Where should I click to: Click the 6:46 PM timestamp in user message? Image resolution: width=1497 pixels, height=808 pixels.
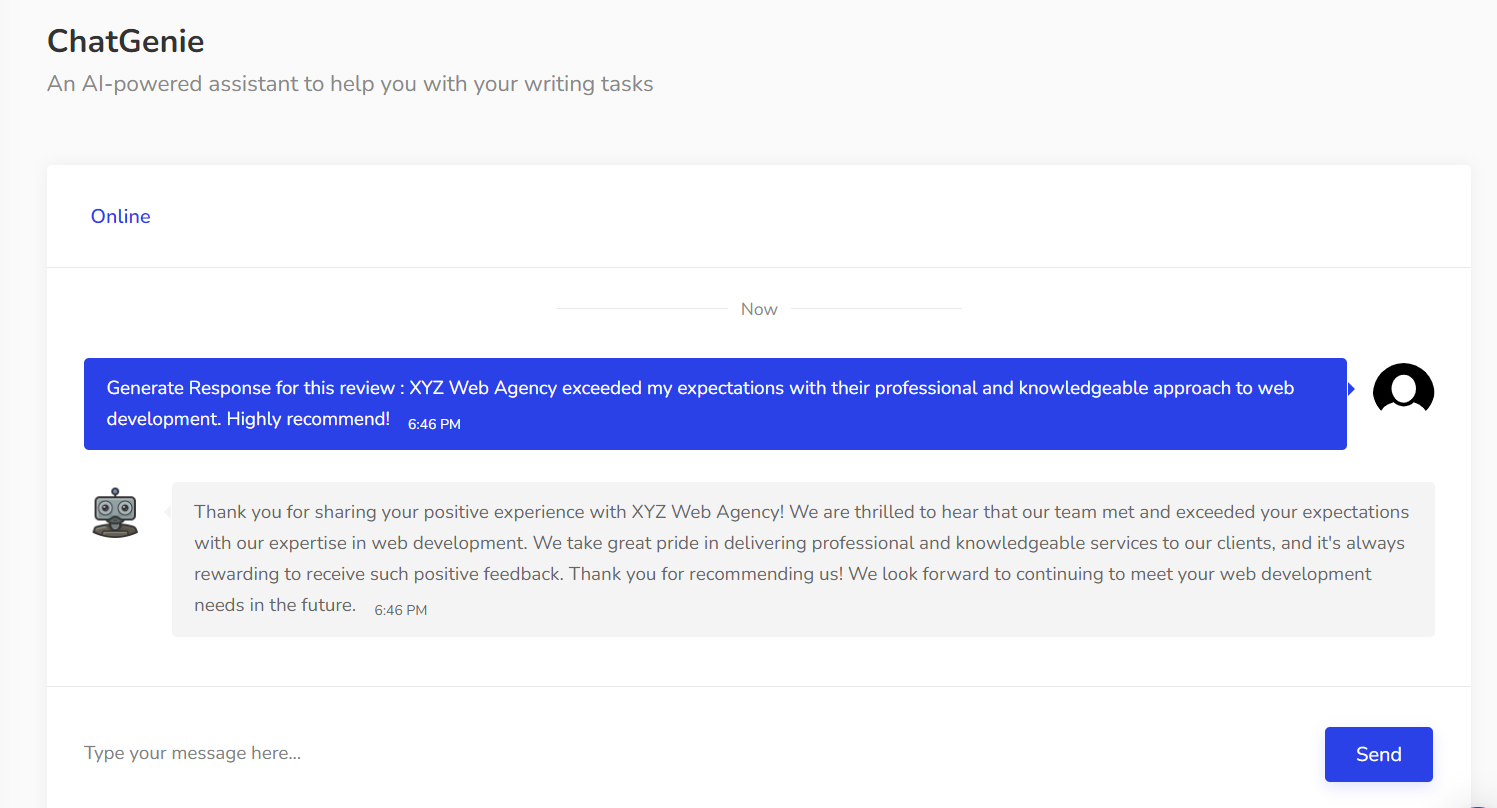coord(434,424)
